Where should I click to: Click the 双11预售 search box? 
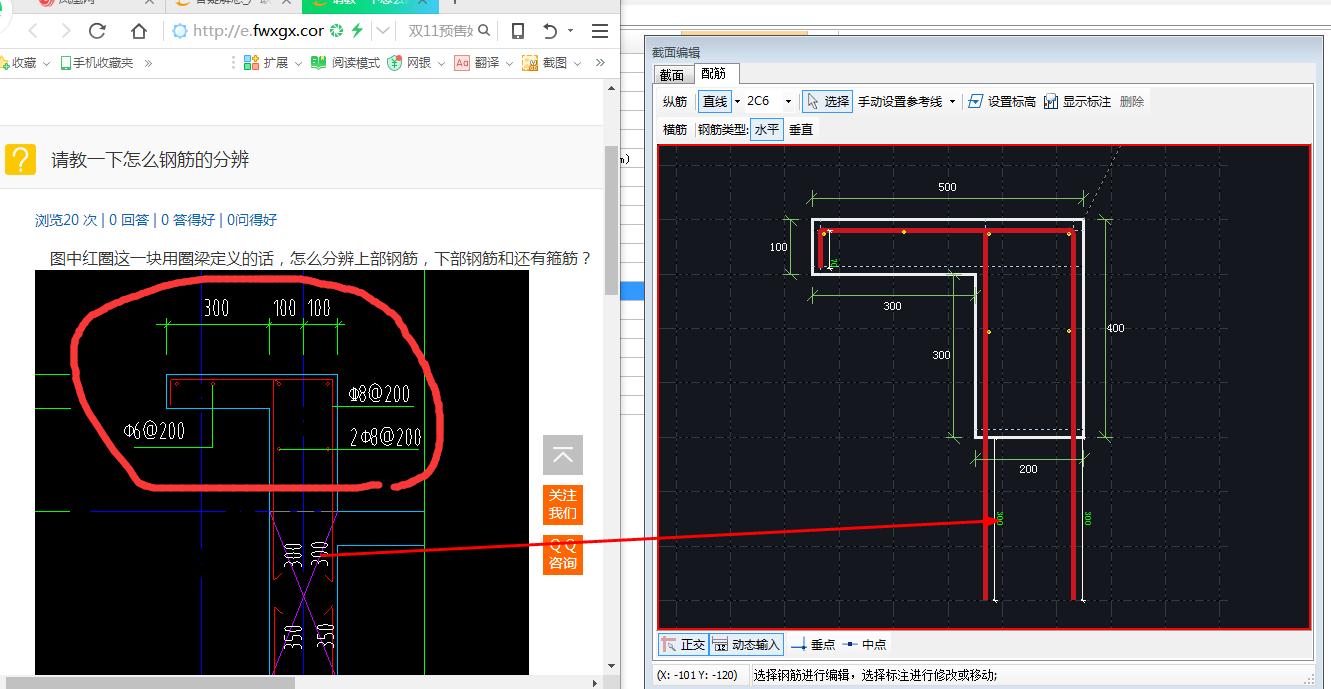pos(441,31)
